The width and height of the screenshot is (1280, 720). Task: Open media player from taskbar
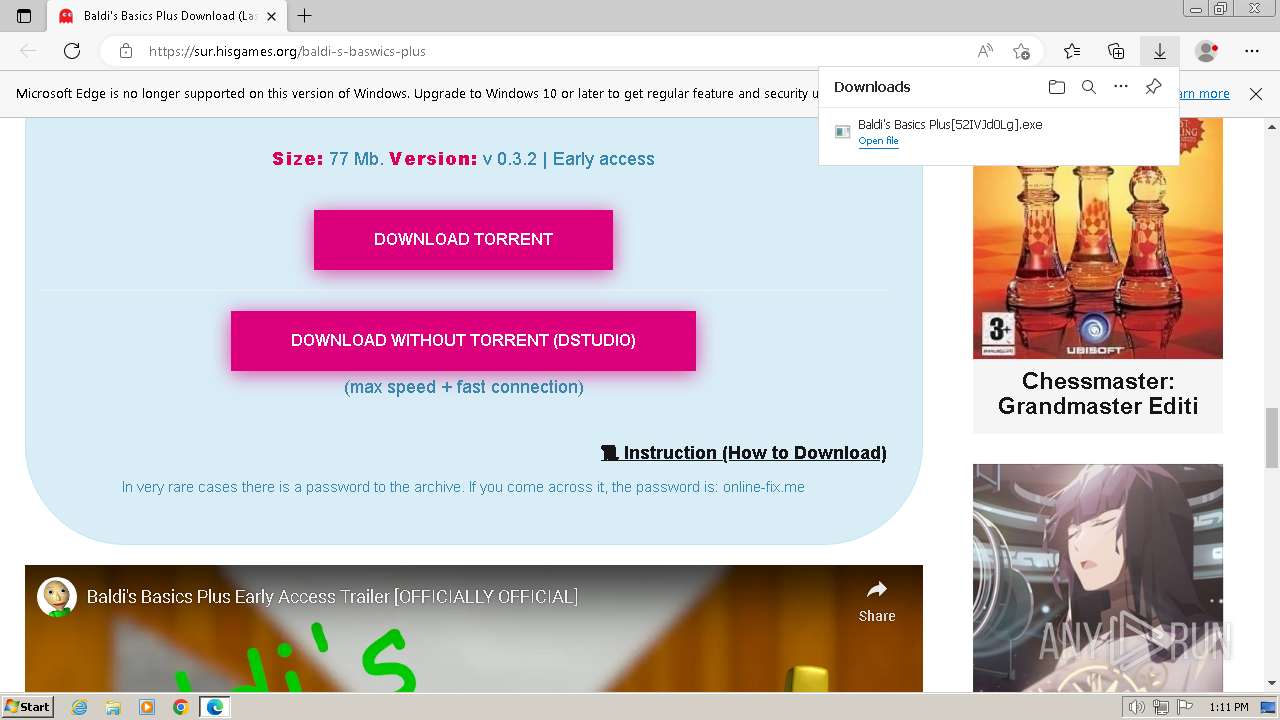coord(147,707)
